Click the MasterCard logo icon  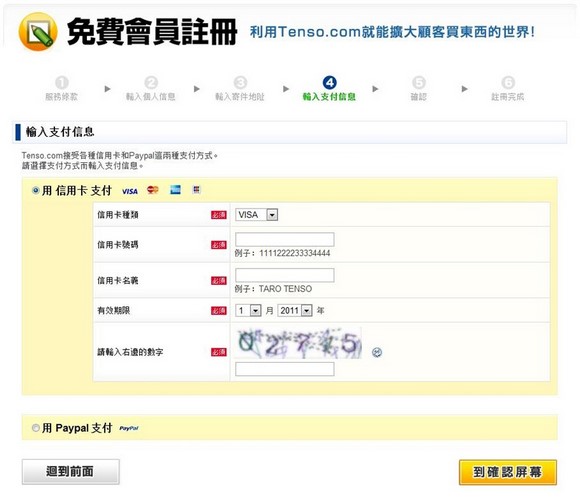(x=153, y=190)
